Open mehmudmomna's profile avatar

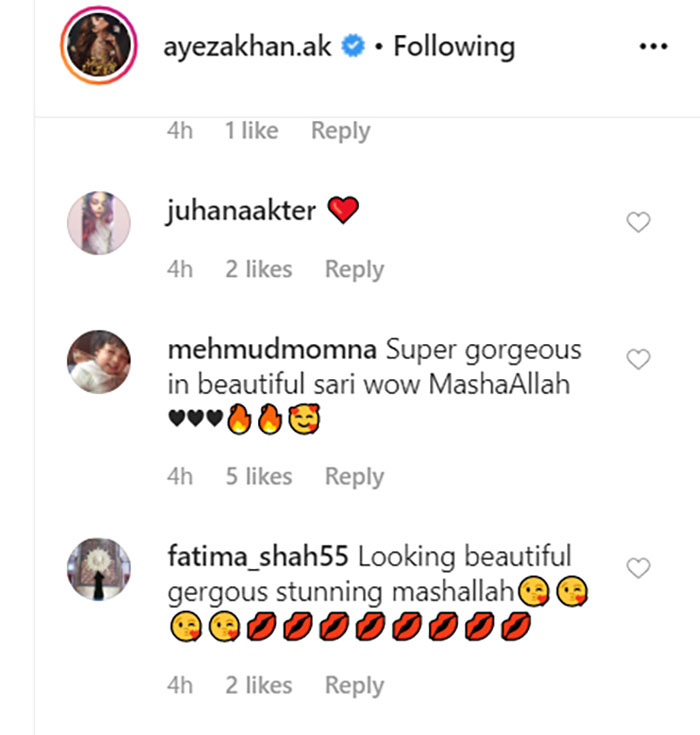coord(98,363)
